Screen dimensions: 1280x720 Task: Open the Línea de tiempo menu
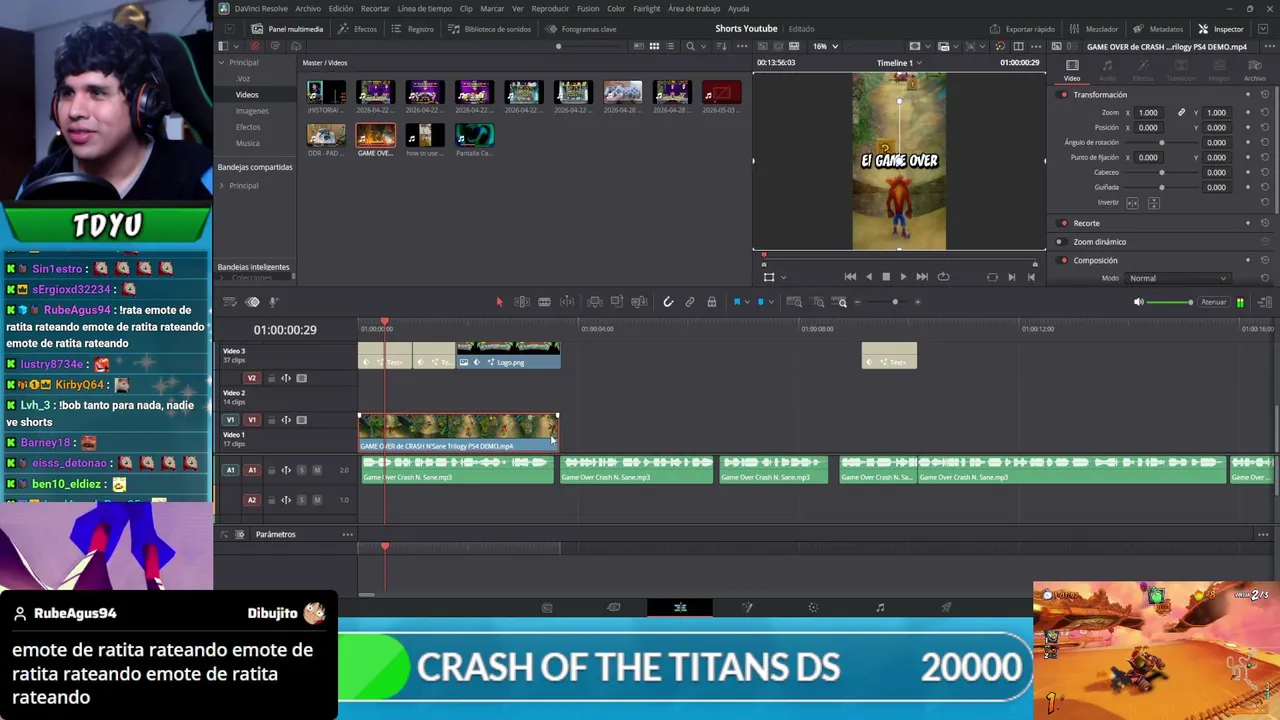pyautogui.click(x=425, y=9)
